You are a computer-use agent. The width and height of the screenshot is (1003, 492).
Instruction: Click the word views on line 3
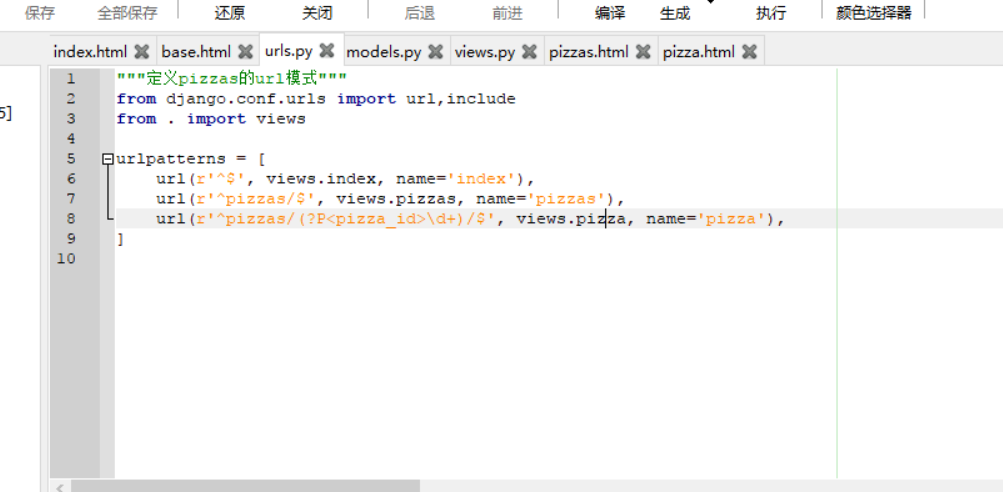(281, 119)
